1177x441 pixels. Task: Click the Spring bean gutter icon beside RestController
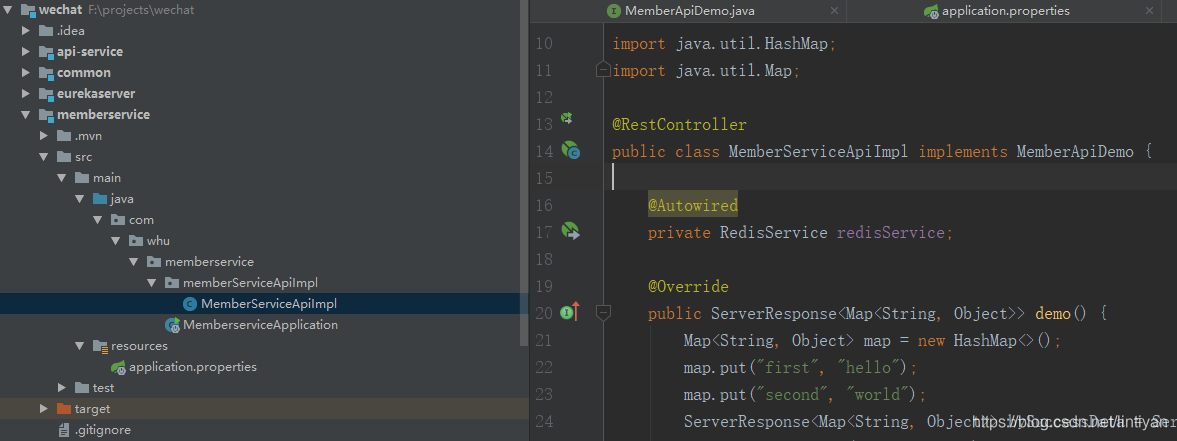(x=567, y=120)
